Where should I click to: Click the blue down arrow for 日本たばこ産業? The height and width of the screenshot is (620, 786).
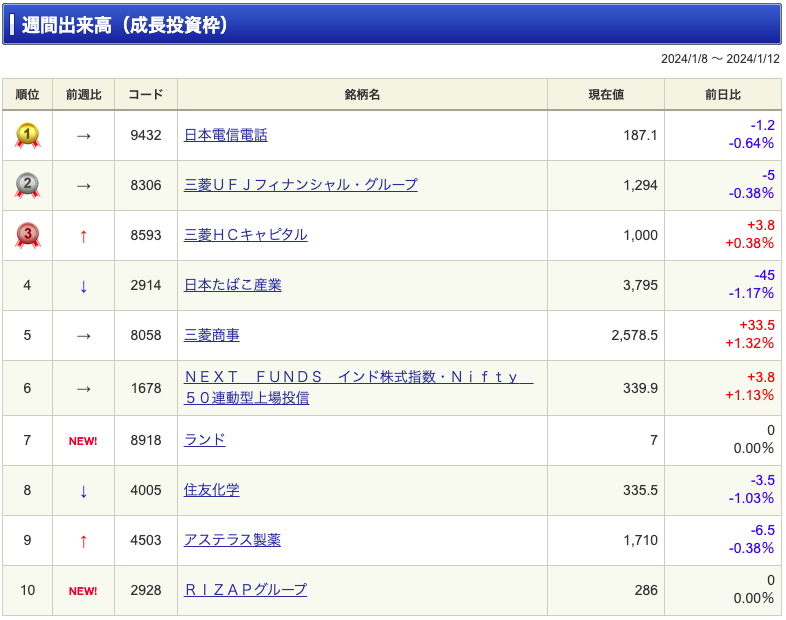click(84, 286)
